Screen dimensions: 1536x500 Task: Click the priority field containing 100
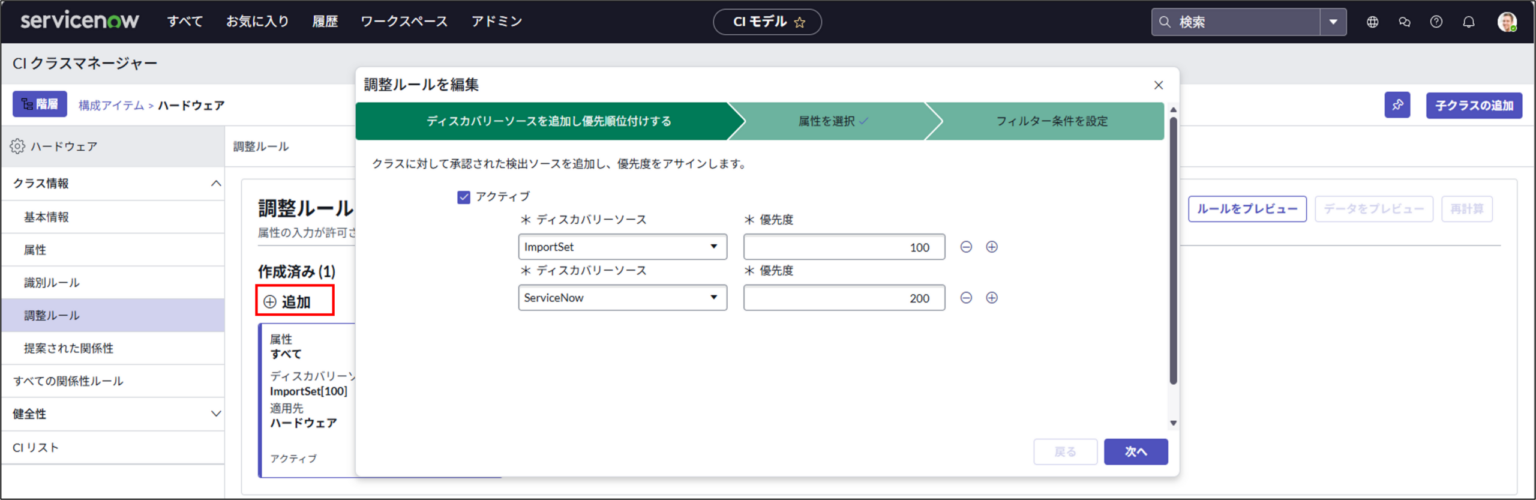(x=844, y=247)
